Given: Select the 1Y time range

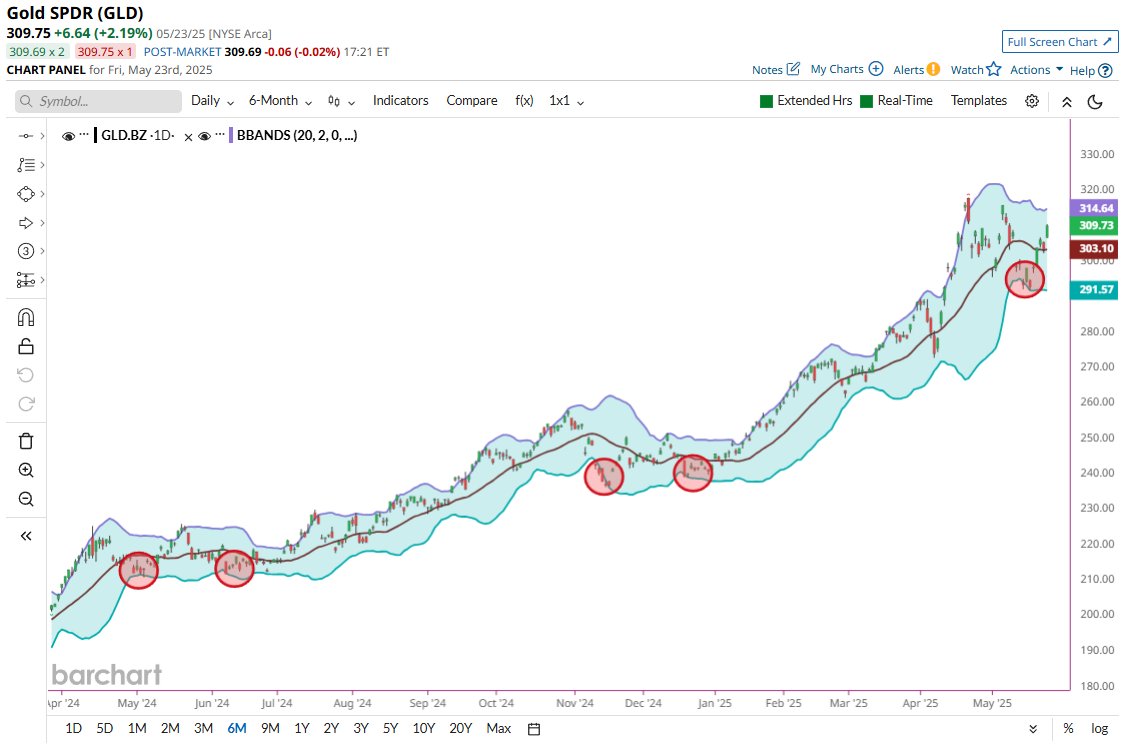Looking at the screenshot, I should pos(302,729).
